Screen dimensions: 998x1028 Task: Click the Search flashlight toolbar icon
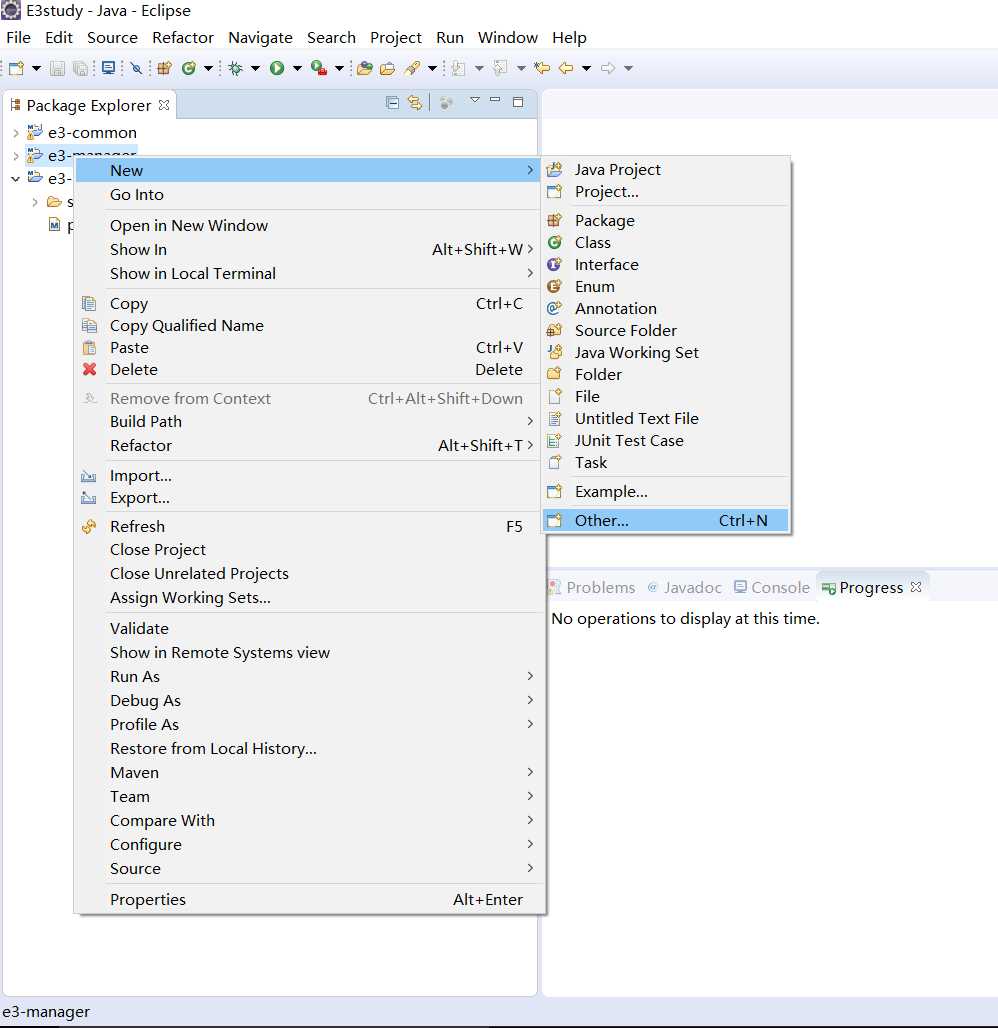412,68
